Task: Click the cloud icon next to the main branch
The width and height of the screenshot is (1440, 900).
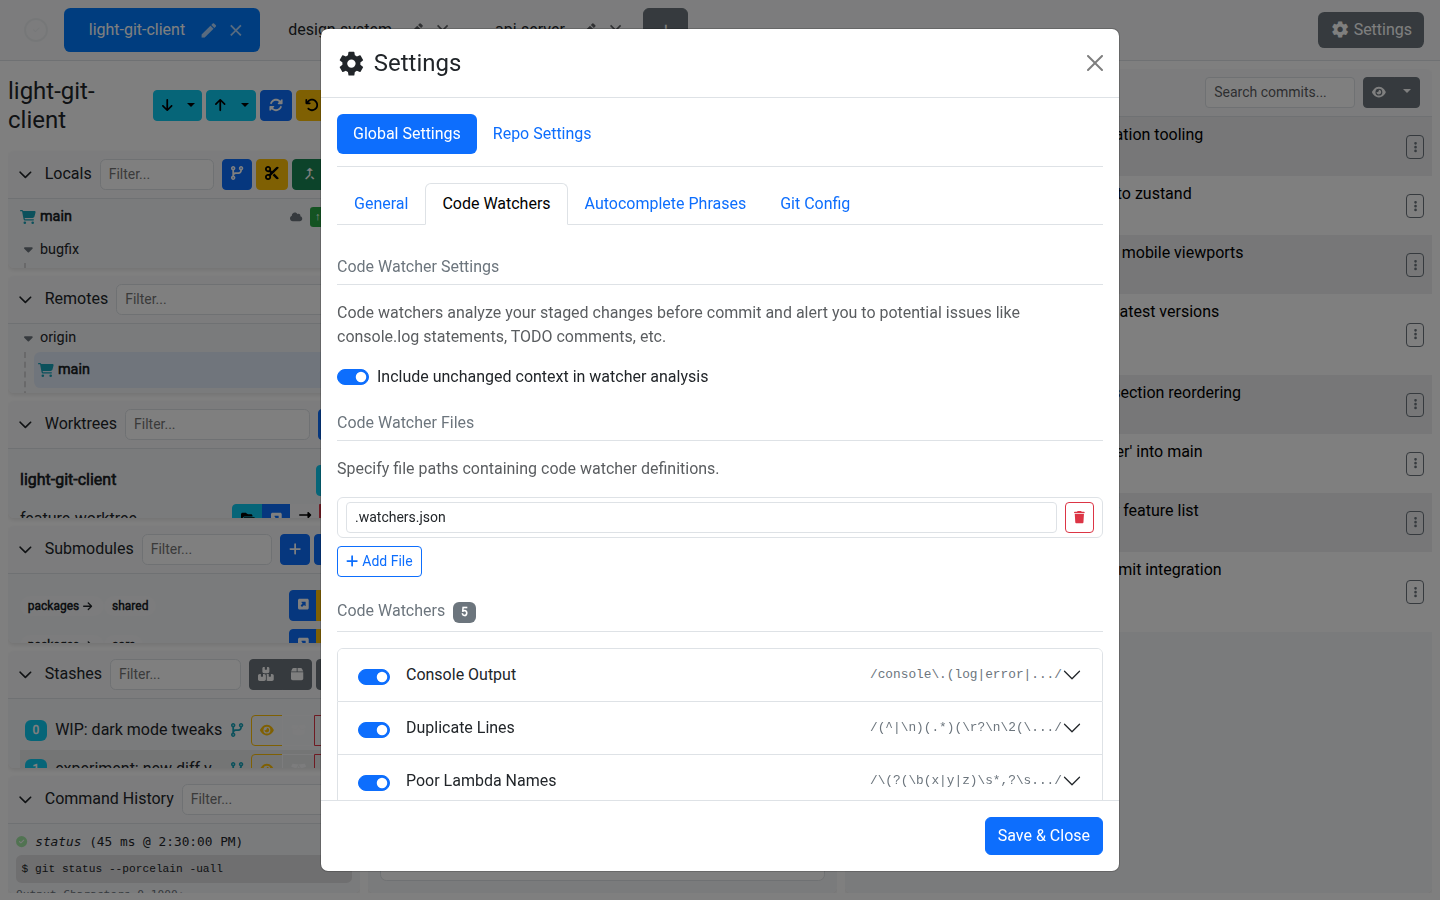Action: click(295, 216)
